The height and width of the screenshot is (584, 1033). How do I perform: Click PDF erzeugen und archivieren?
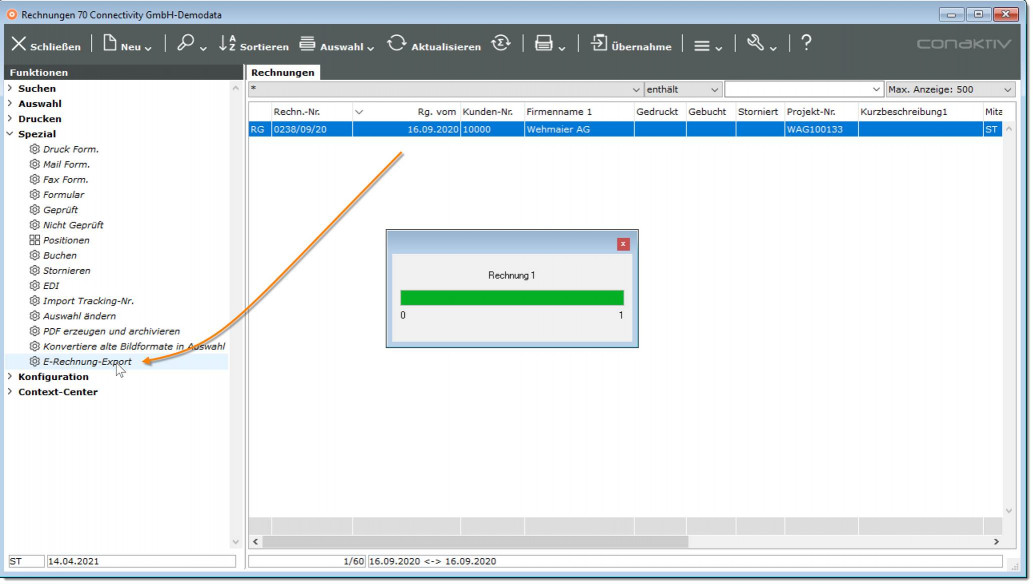click(x=111, y=331)
